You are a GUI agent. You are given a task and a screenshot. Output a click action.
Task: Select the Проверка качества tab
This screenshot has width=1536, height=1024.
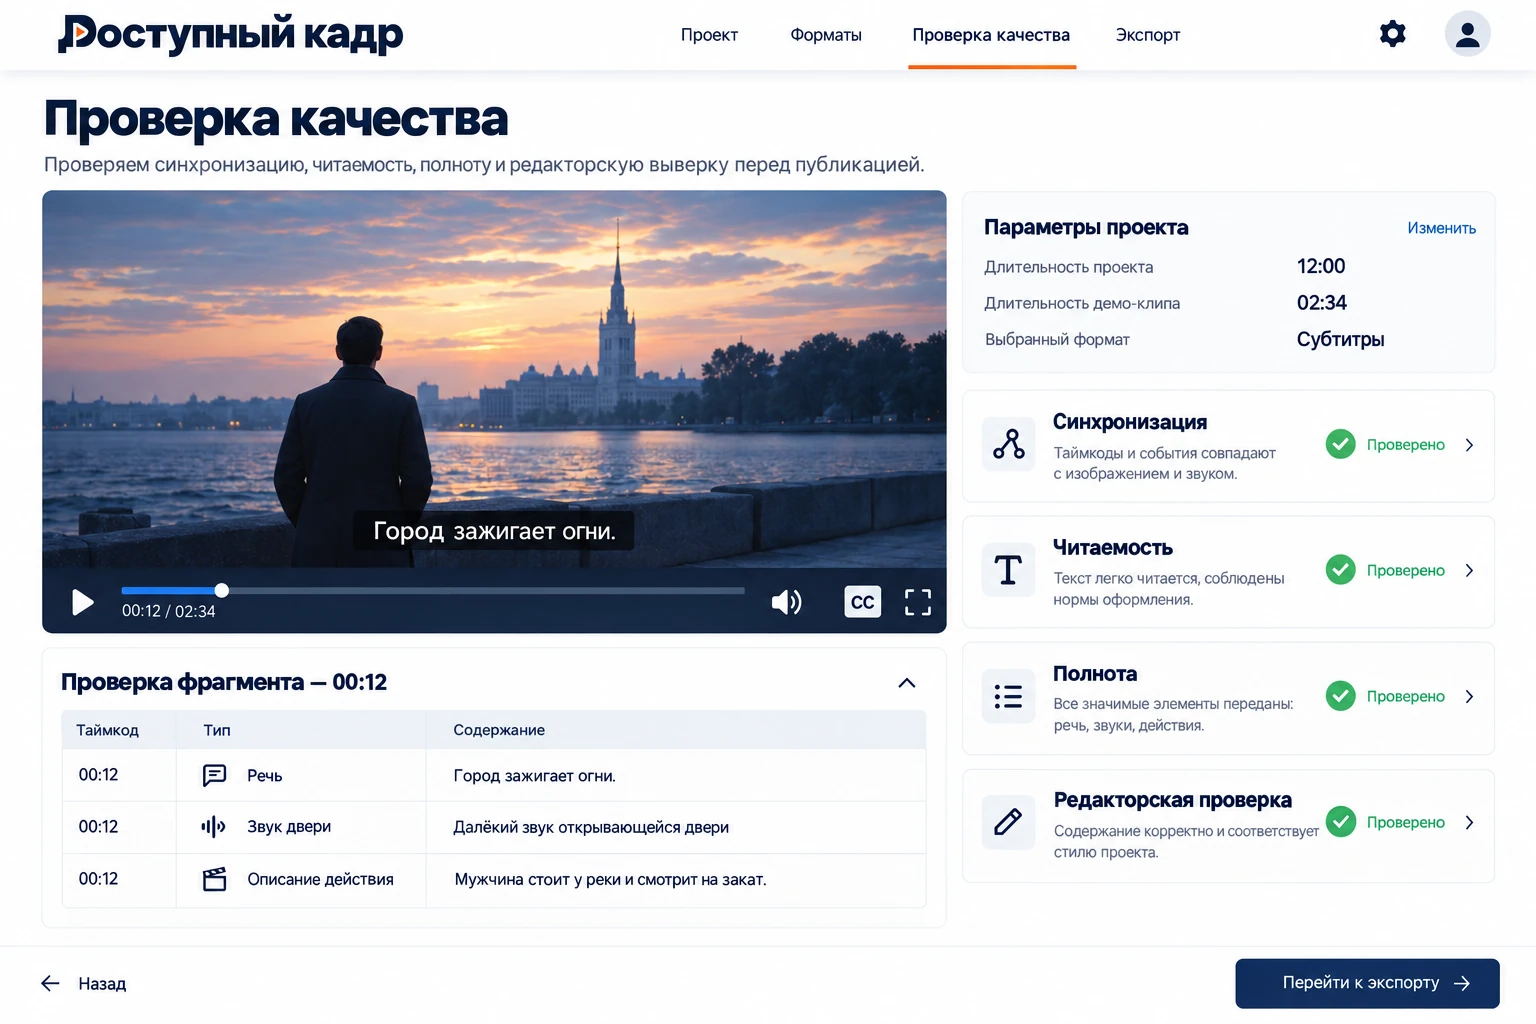point(991,35)
